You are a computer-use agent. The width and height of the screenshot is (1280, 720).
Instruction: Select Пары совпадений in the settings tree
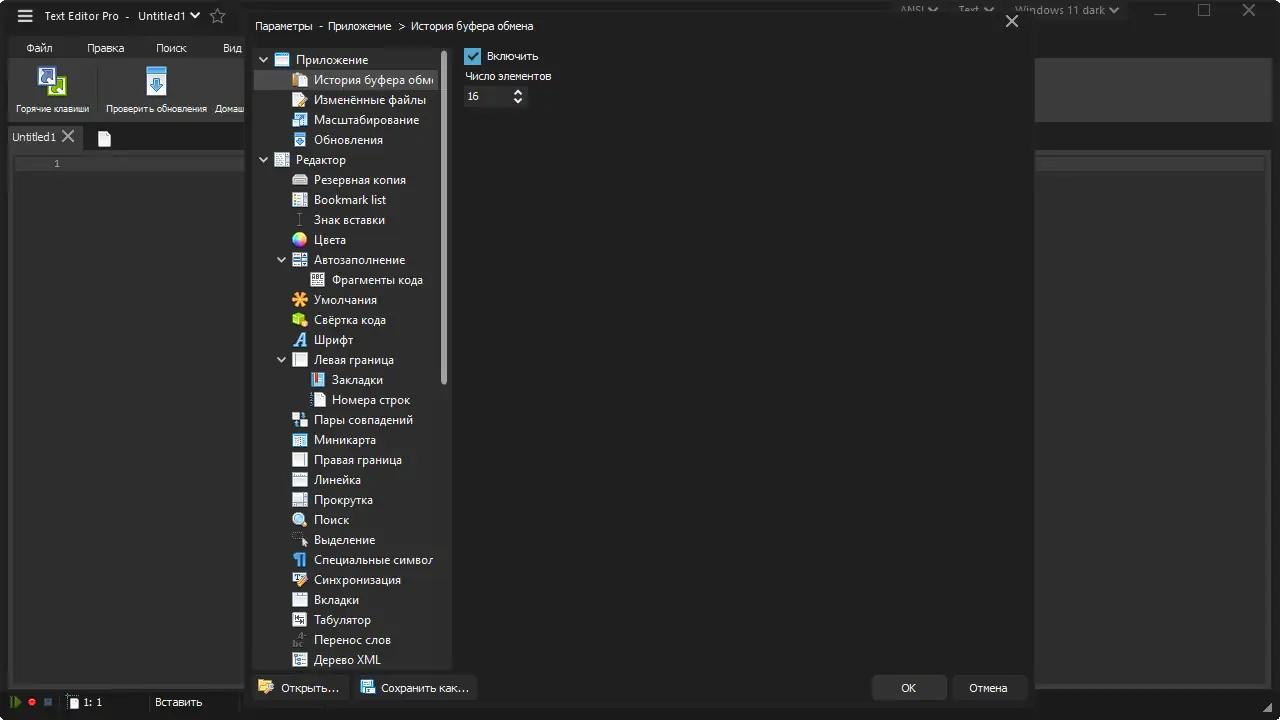tap(363, 420)
